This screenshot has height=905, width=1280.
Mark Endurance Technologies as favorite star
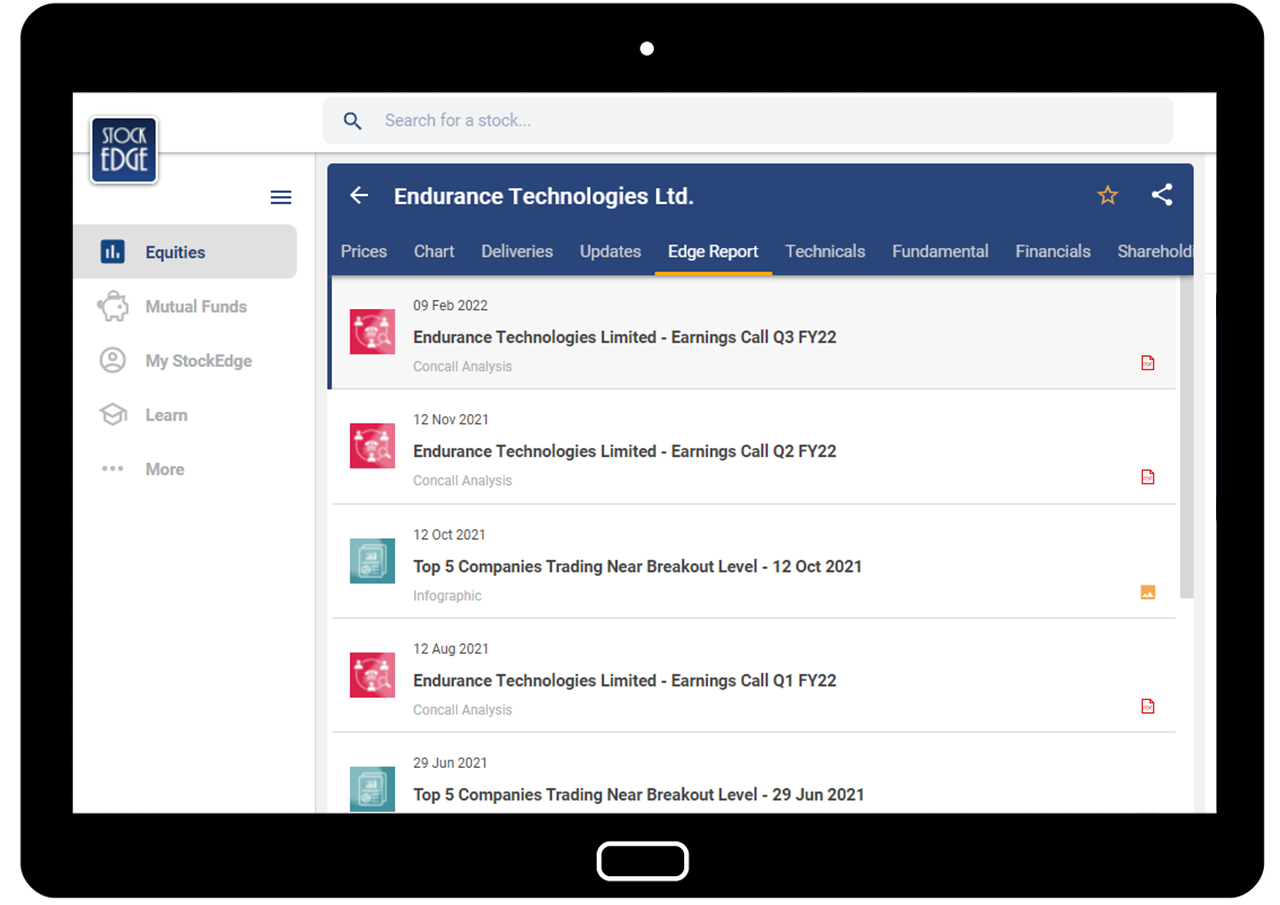[1107, 195]
